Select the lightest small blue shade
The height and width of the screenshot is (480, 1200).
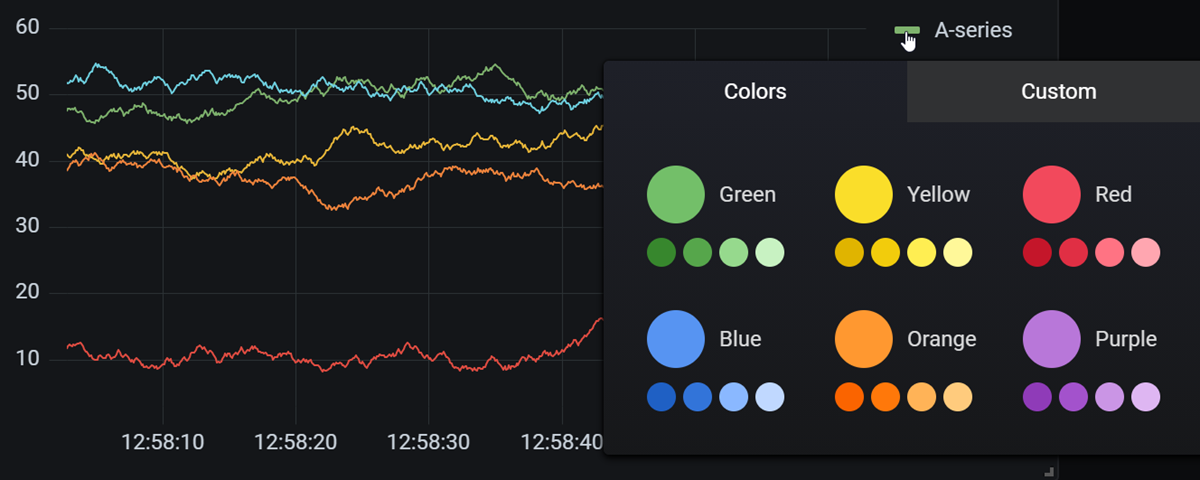click(770, 397)
